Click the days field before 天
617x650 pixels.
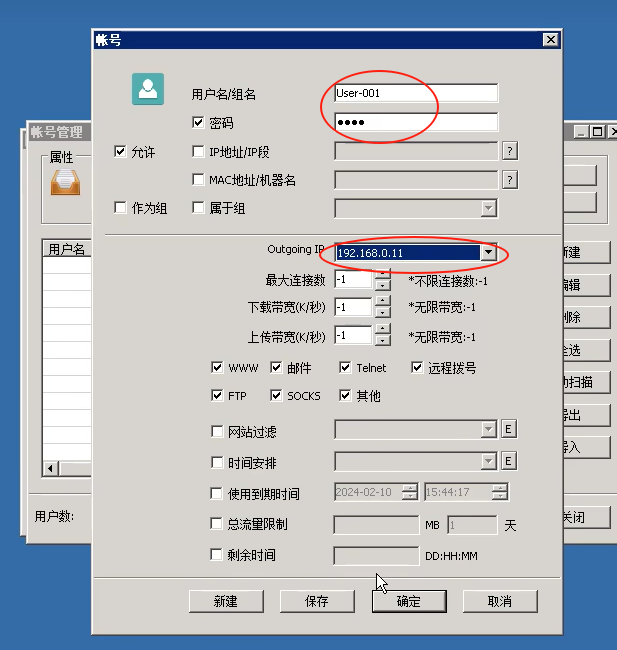(472, 525)
